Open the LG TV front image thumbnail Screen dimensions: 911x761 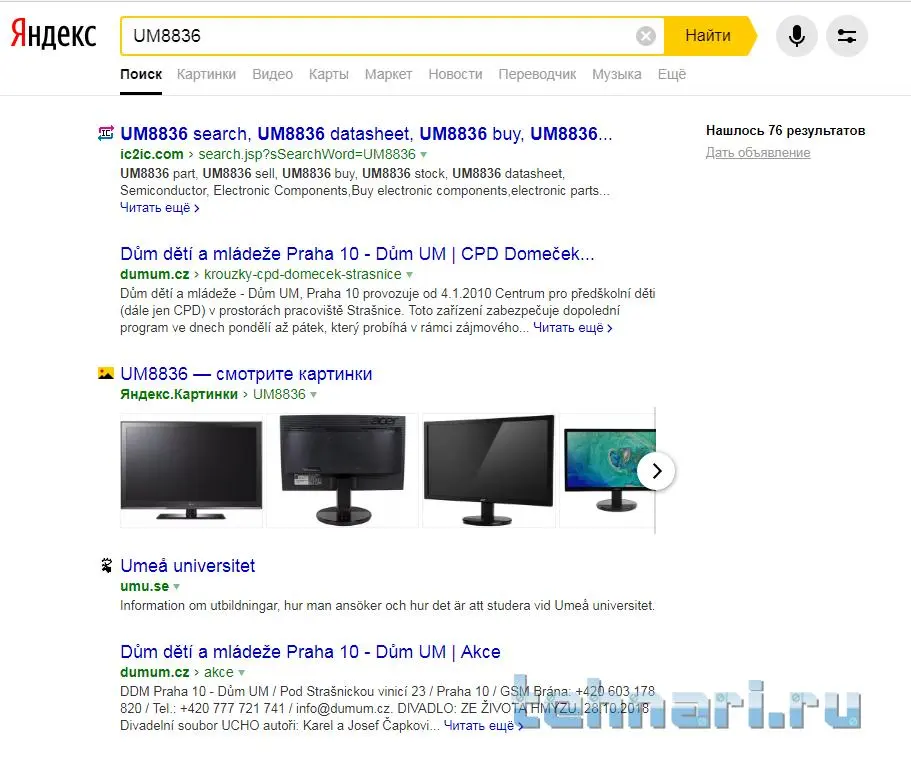pos(191,470)
